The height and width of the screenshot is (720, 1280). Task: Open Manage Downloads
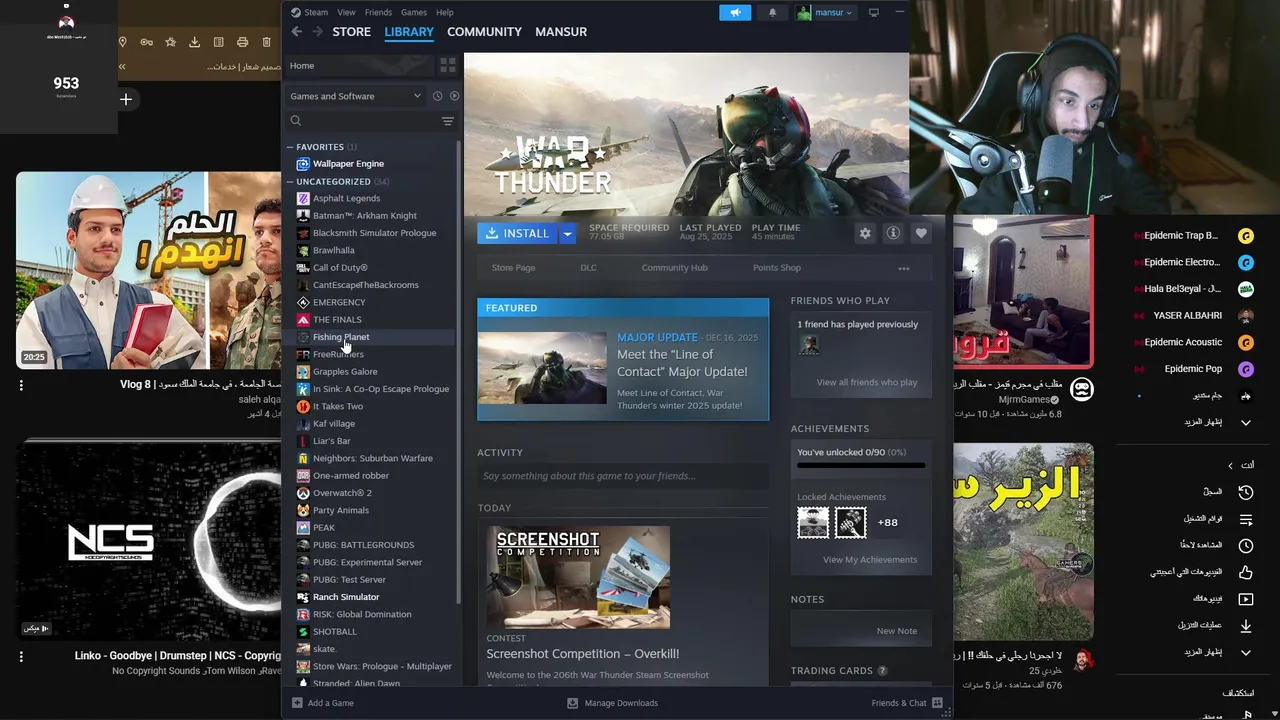(x=613, y=703)
